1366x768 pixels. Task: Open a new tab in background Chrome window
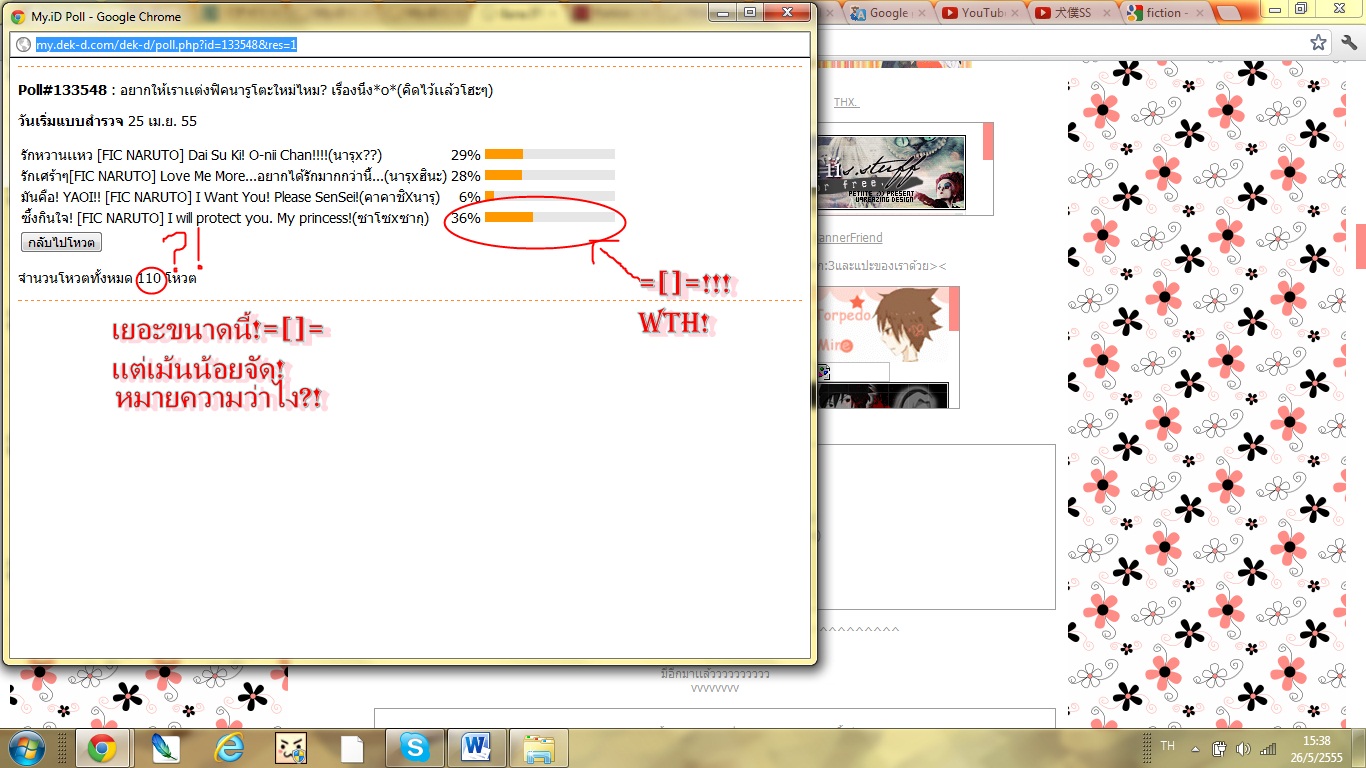1230,13
